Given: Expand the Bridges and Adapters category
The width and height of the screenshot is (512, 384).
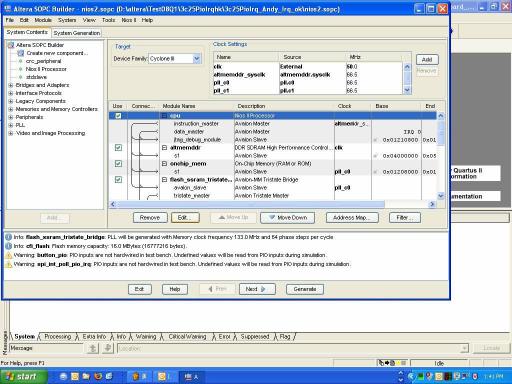Looking at the screenshot, I should 11,85.
